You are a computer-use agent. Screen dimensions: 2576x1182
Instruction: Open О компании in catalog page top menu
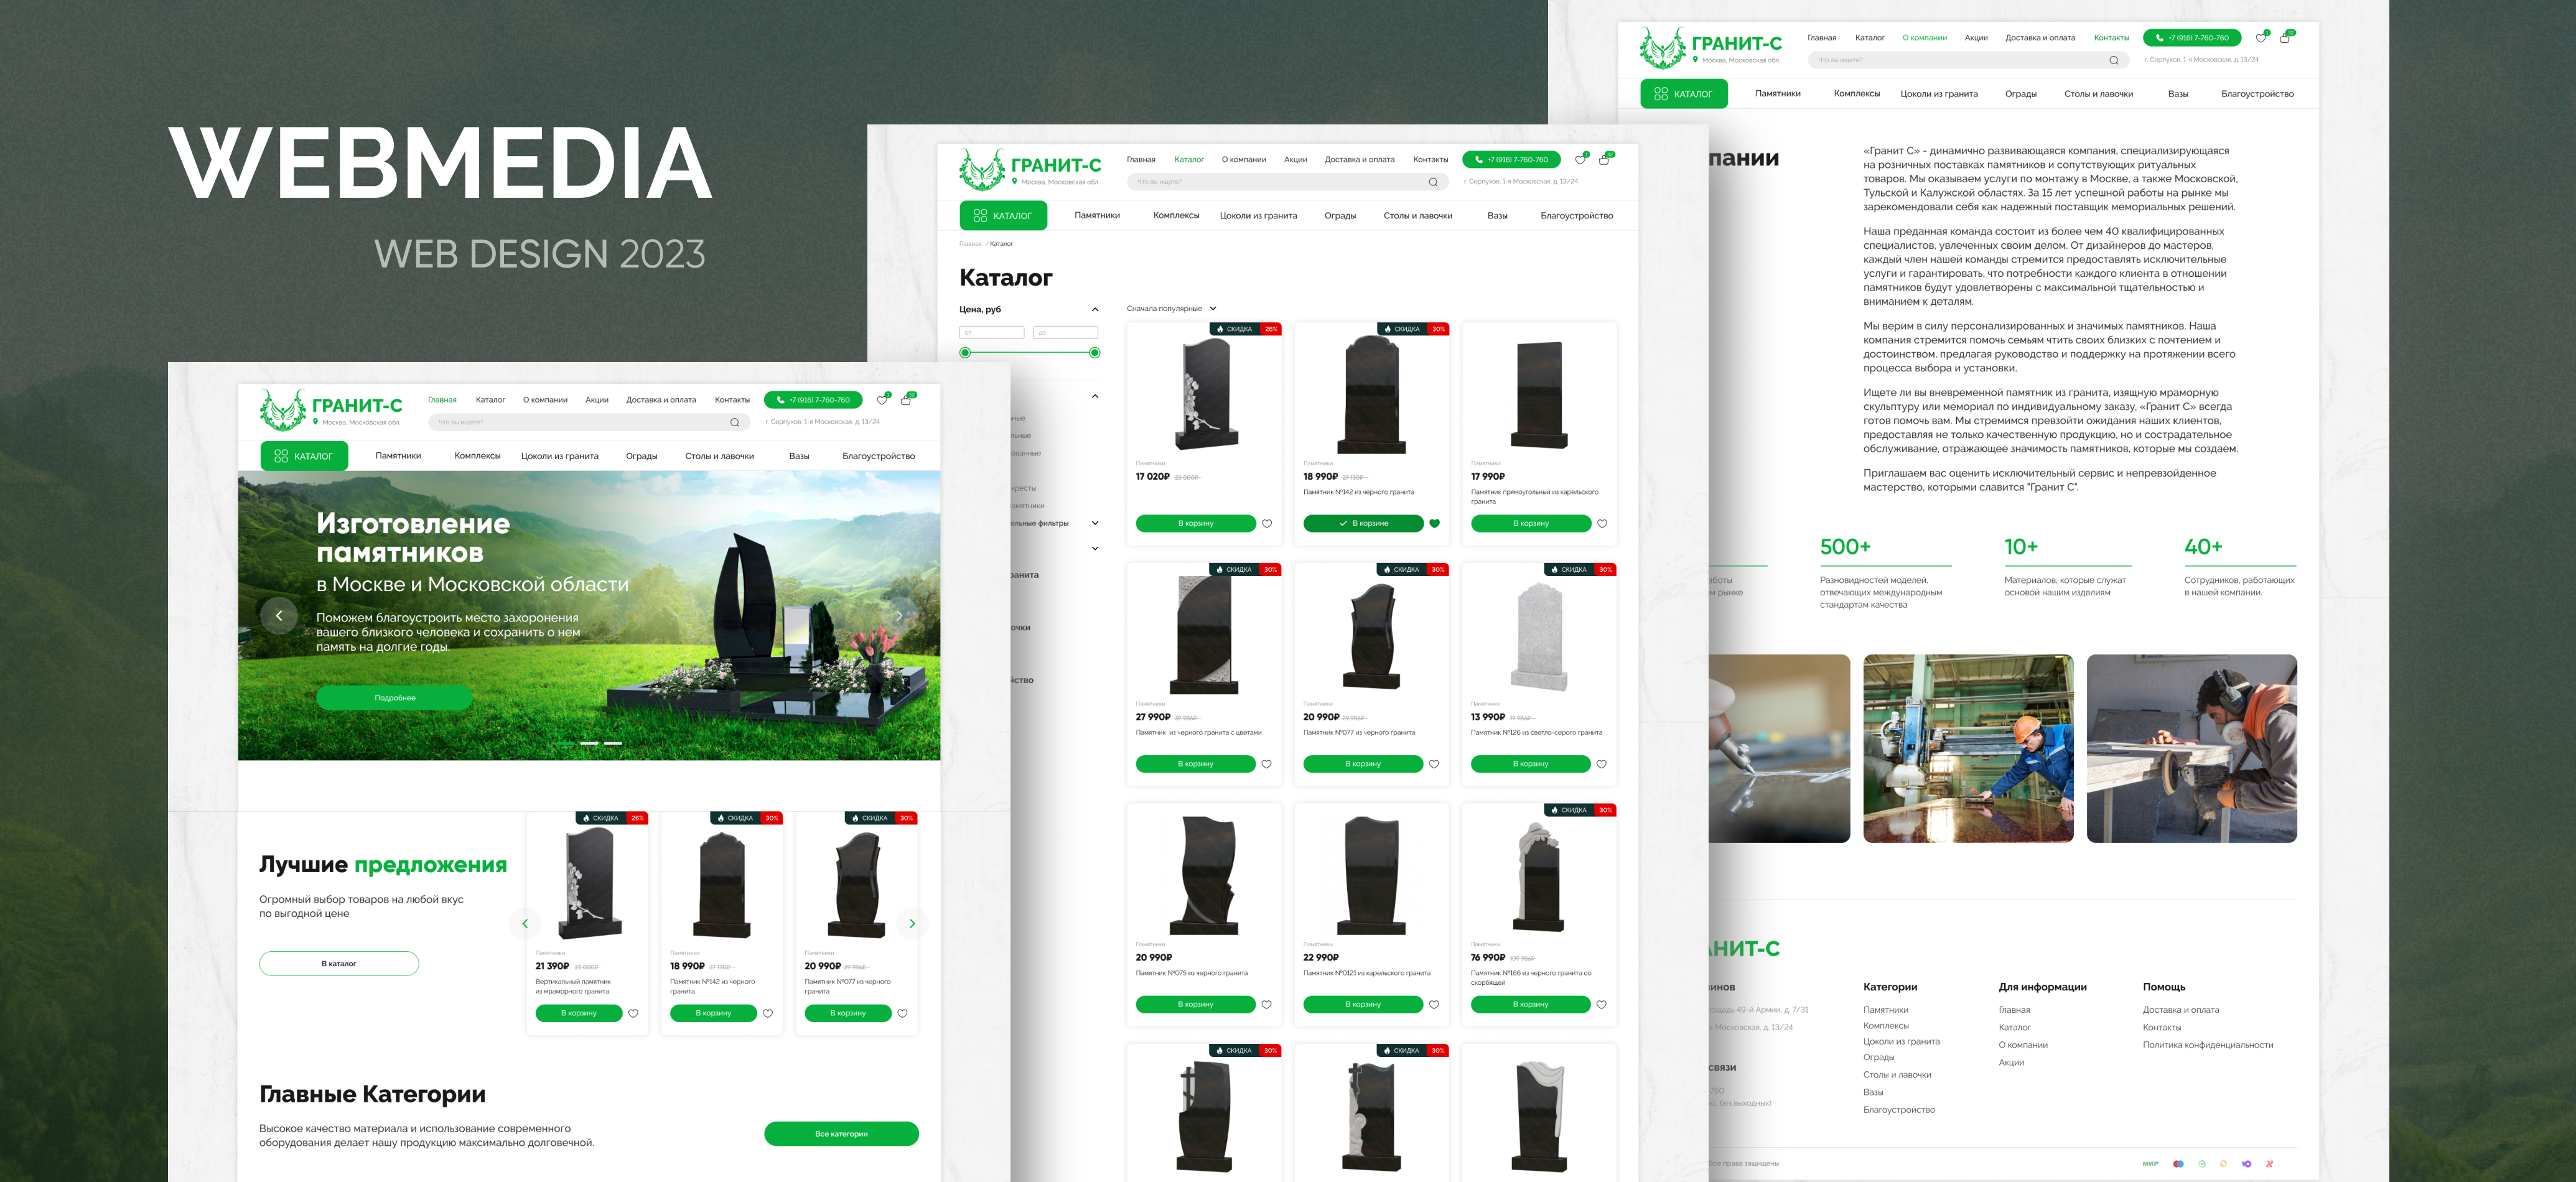(x=1244, y=160)
